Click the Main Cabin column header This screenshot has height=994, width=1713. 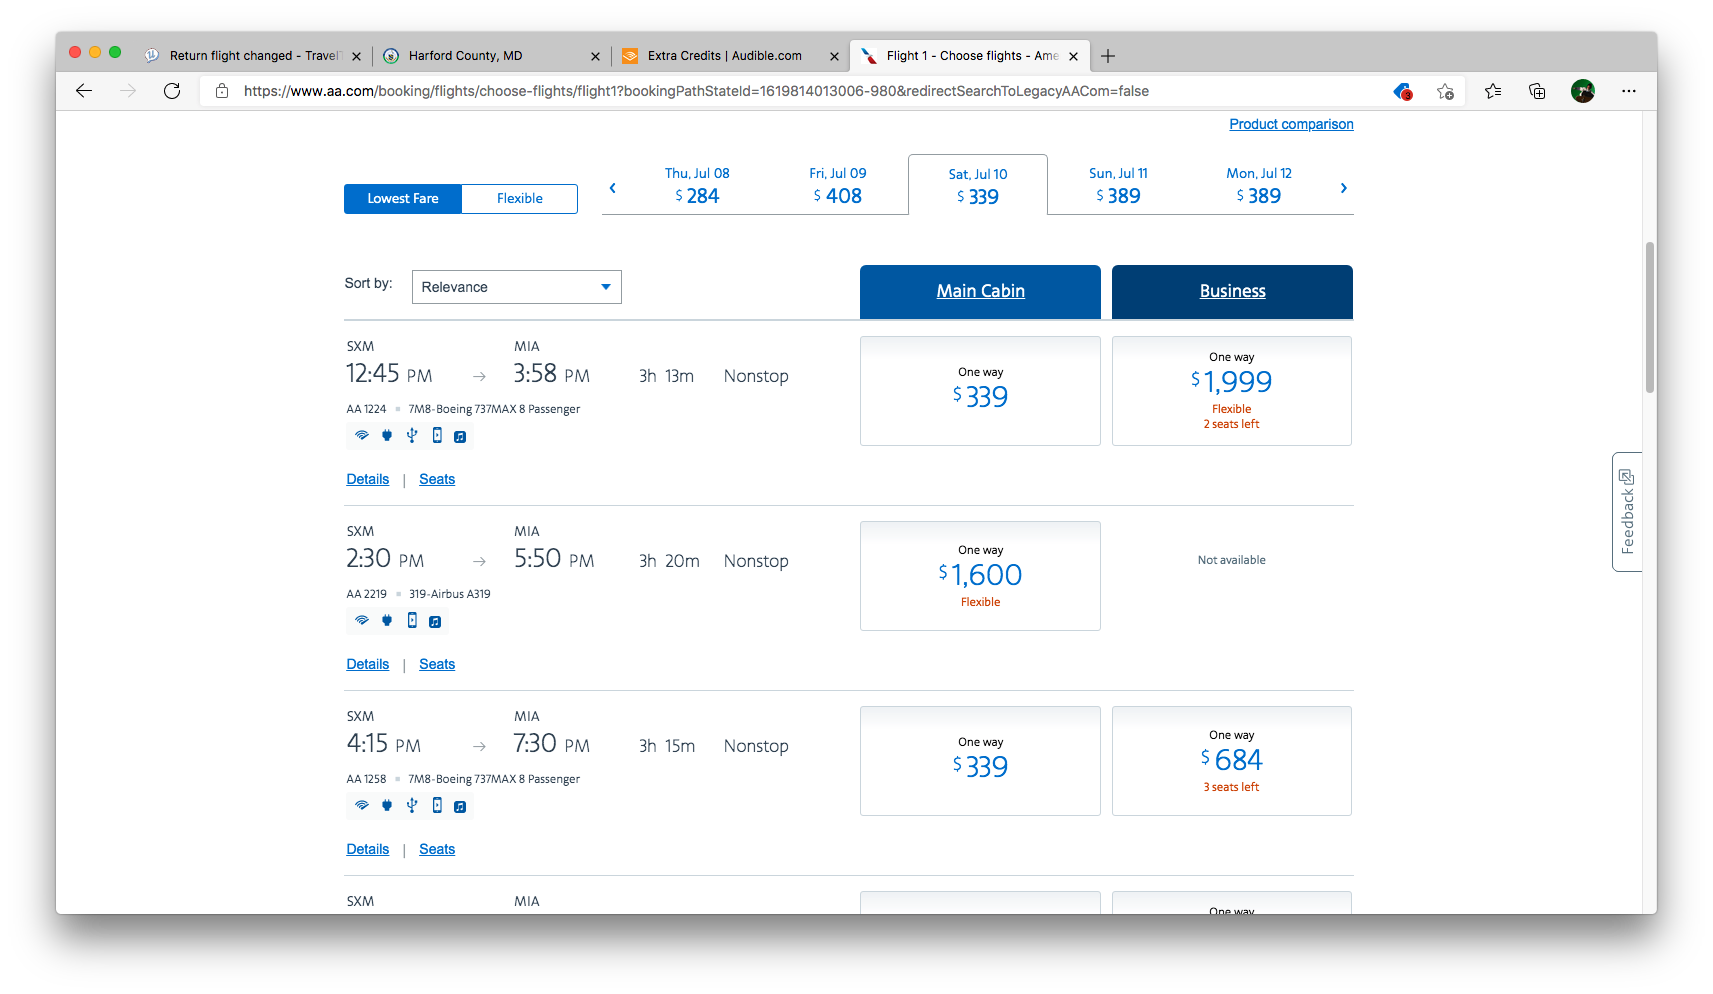980,292
